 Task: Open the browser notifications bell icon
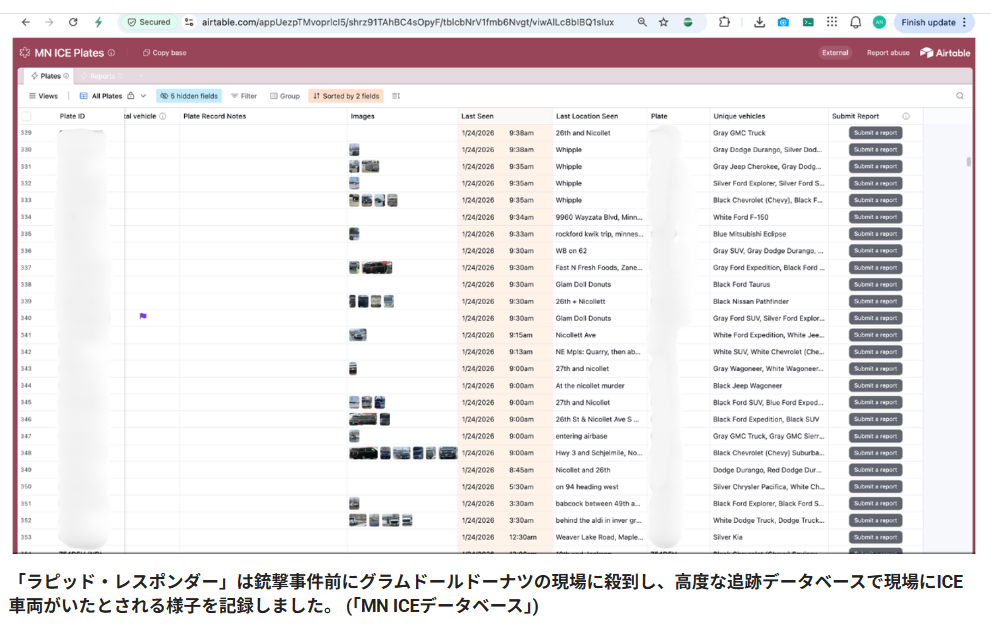pos(855,22)
